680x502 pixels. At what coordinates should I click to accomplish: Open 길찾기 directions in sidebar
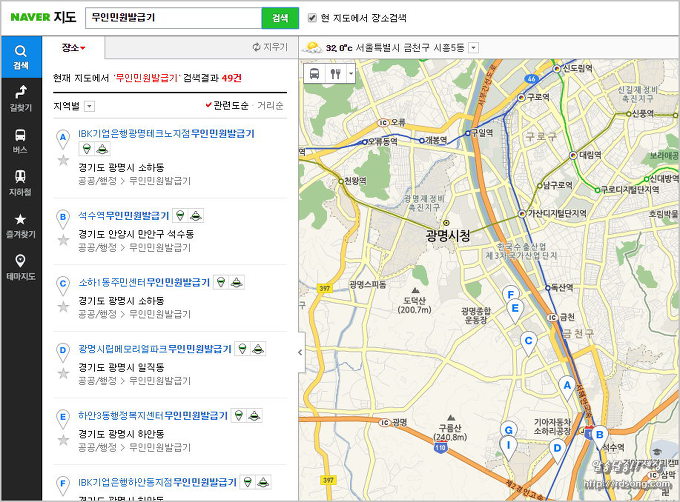[x=21, y=99]
